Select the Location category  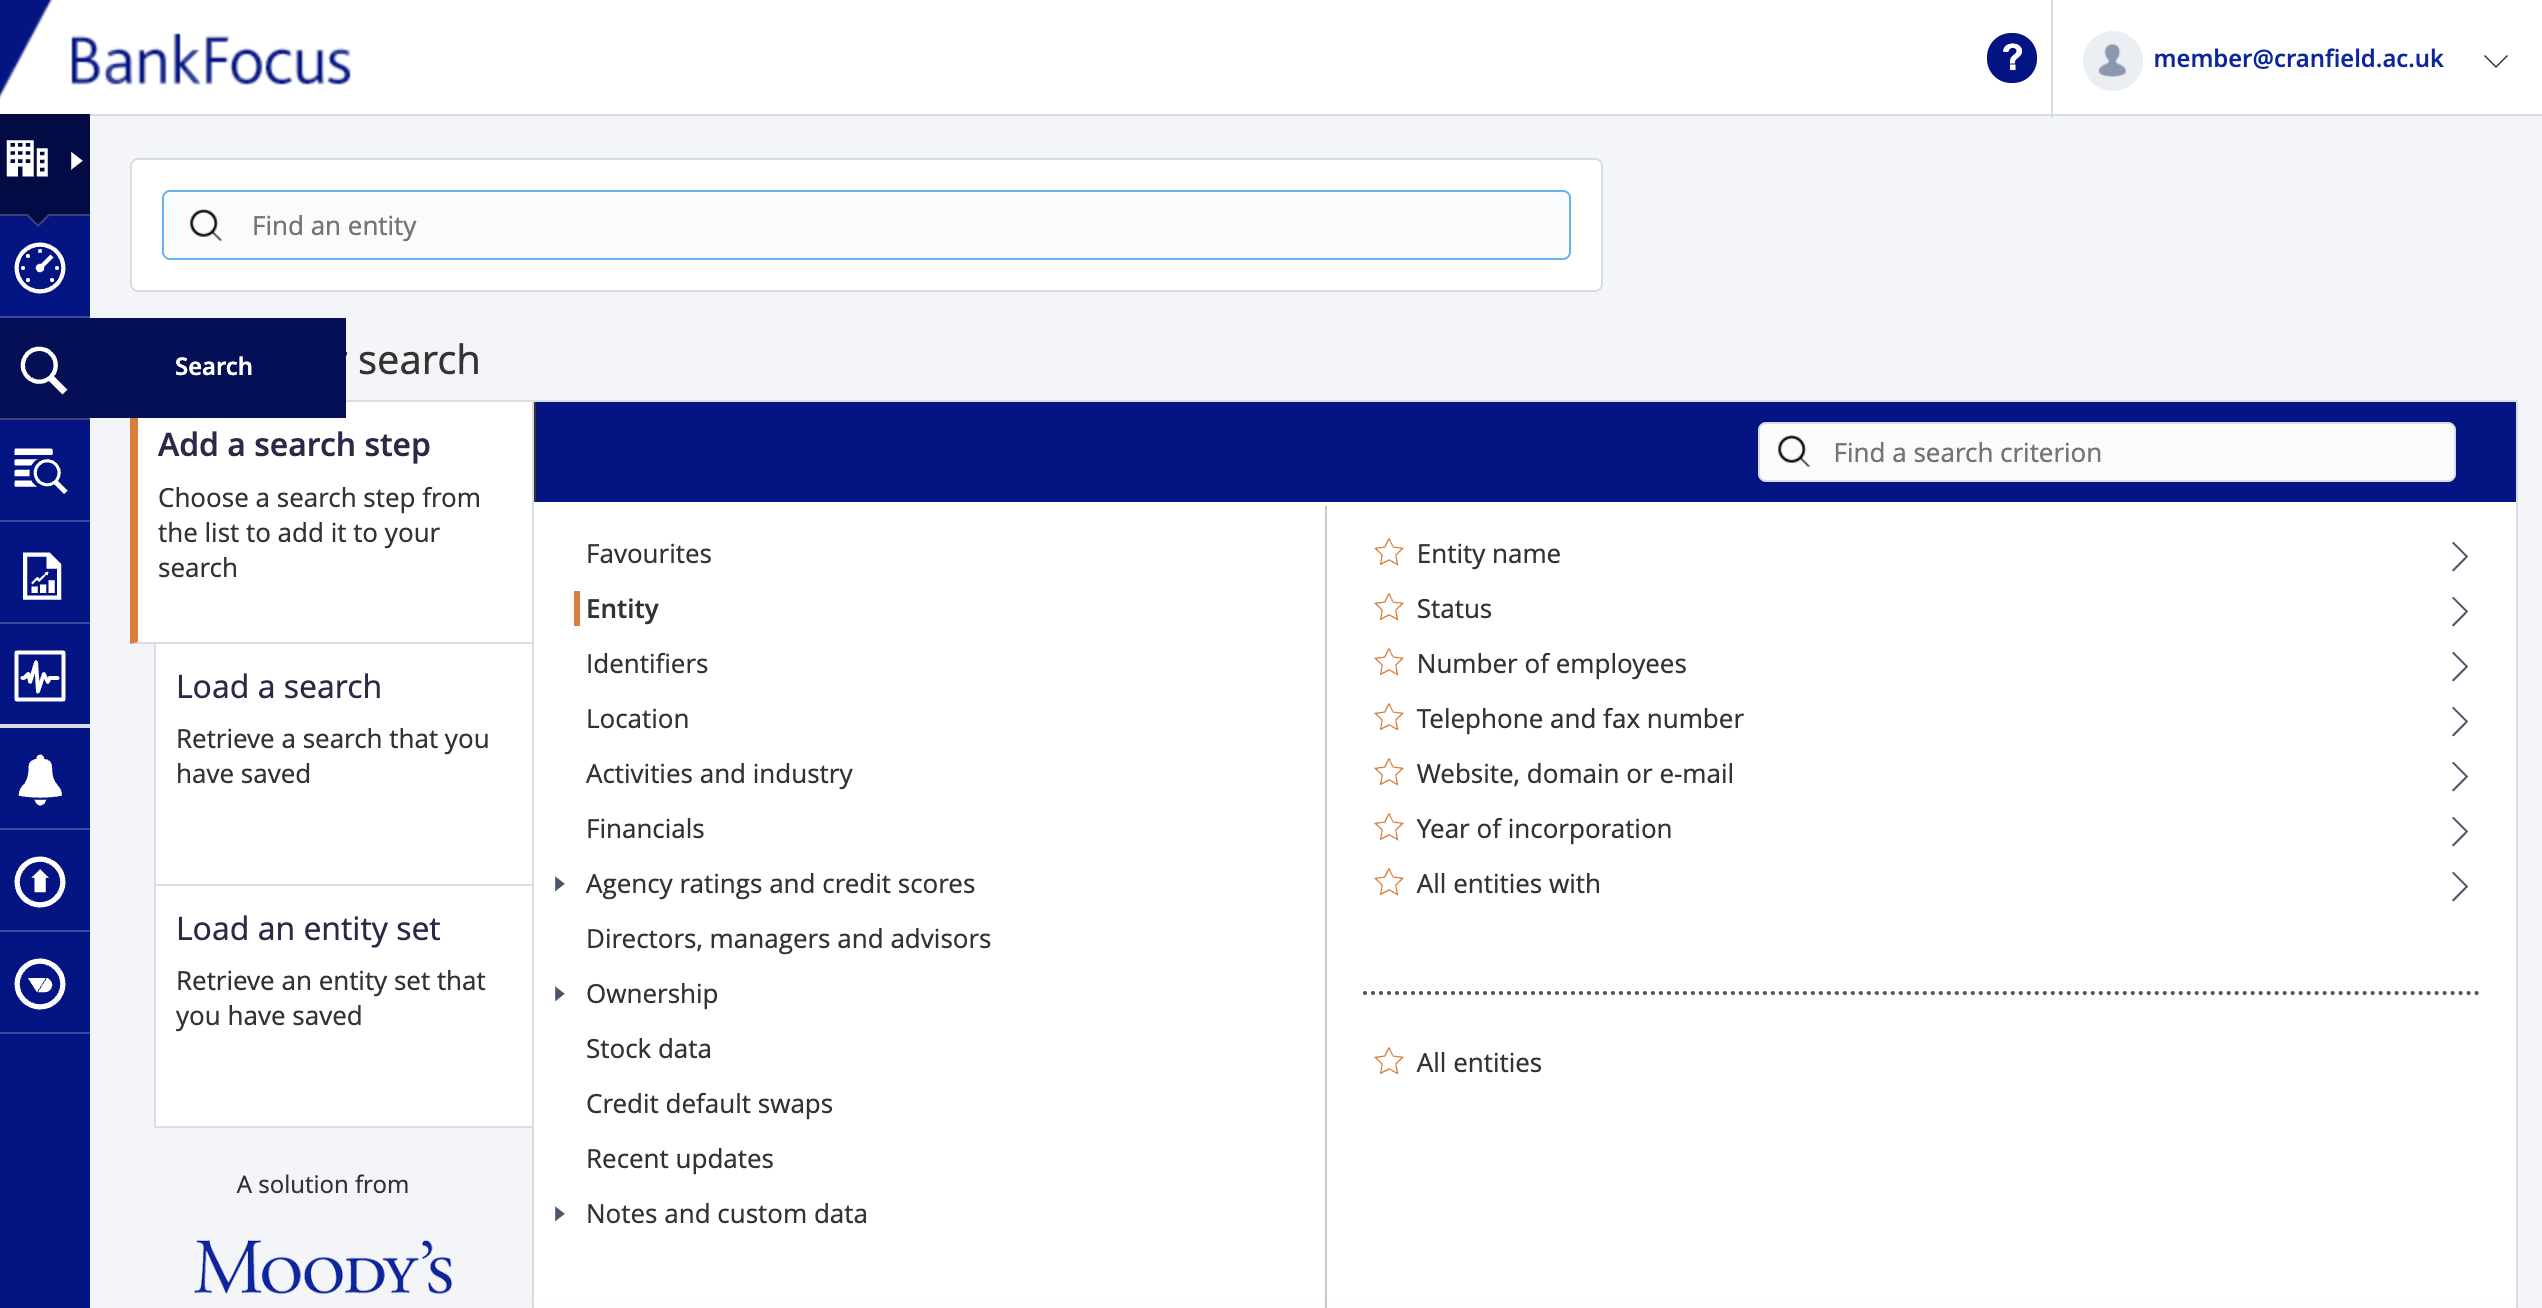coord(637,719)
